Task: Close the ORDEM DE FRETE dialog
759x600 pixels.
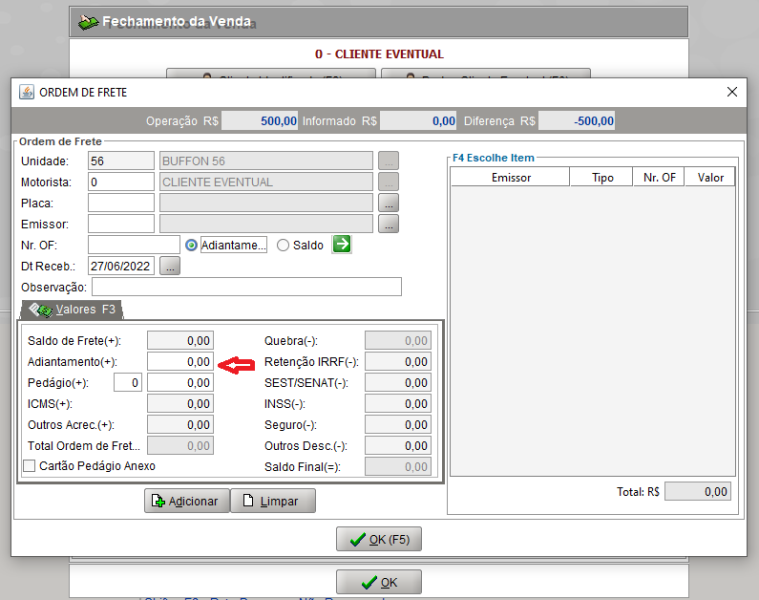Action: click(x=732, y=92)
